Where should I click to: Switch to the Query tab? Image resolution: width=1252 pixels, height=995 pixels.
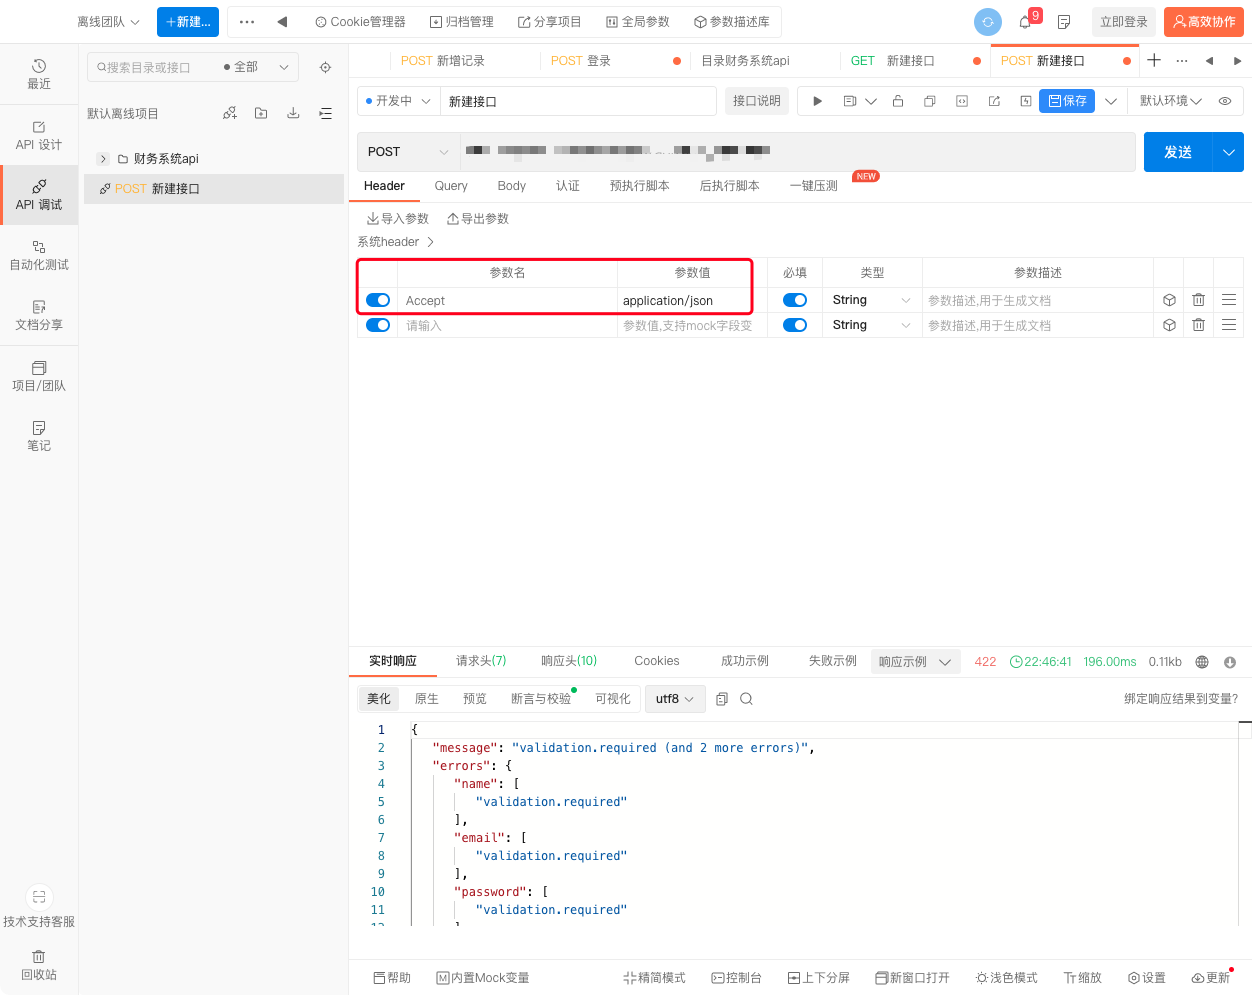click(451, 186)
